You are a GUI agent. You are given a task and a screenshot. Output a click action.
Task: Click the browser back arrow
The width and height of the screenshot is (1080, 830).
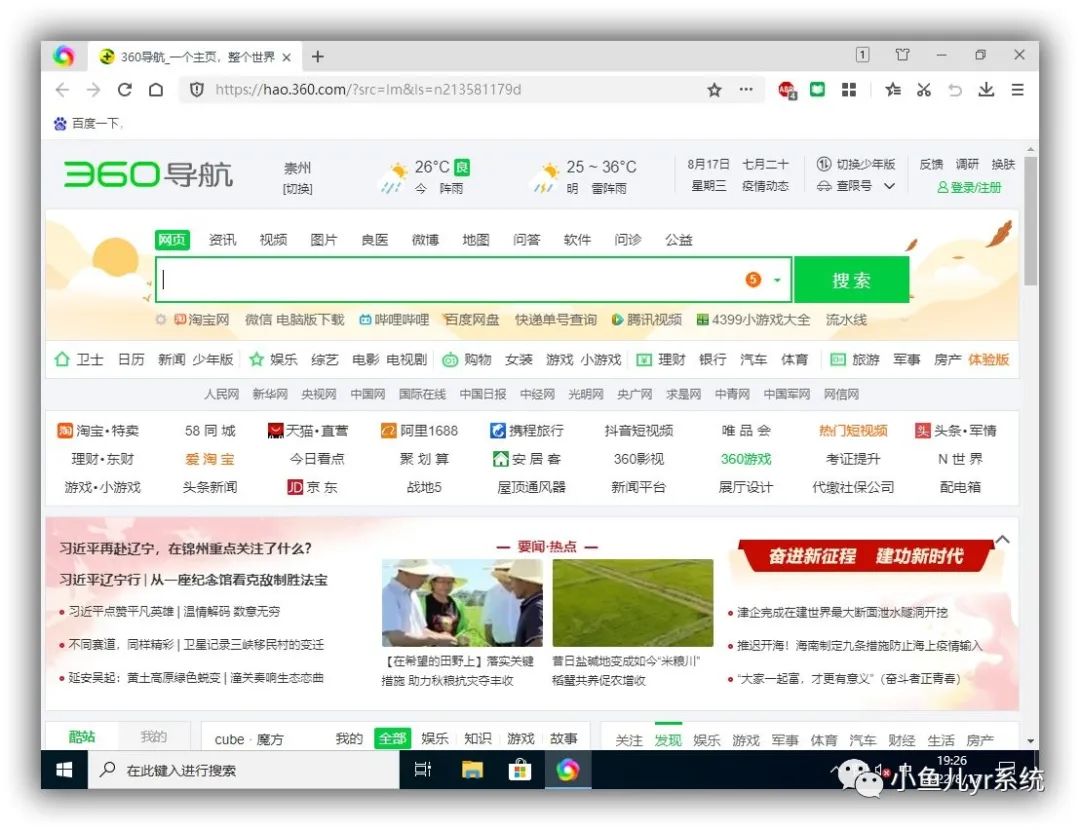coord(63,90)
